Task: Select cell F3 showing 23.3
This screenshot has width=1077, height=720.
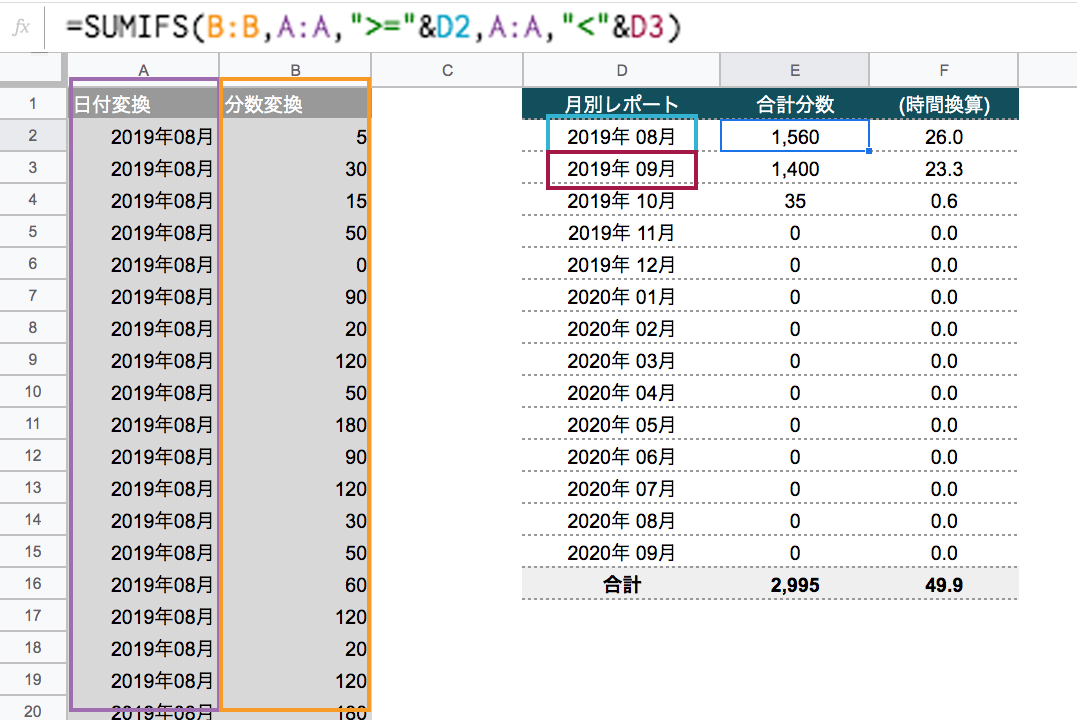Action: click(x=944, y=169)
